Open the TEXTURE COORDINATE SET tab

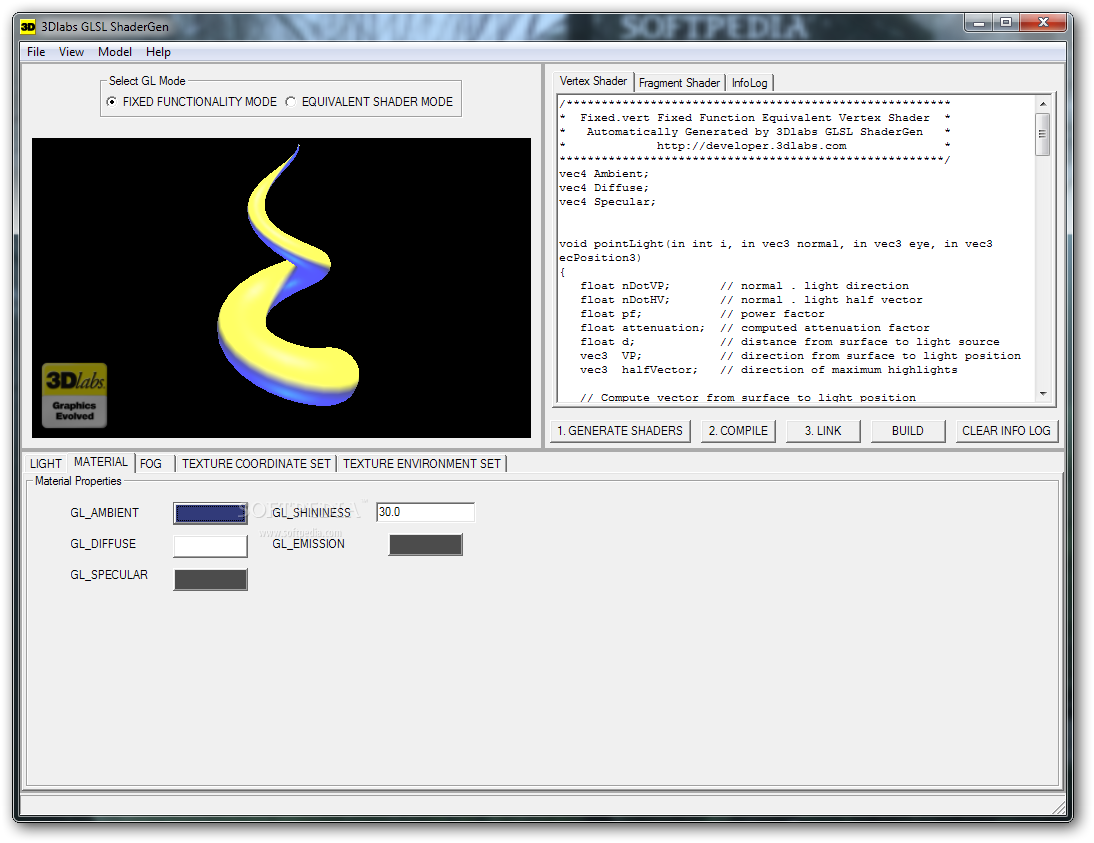256,463
